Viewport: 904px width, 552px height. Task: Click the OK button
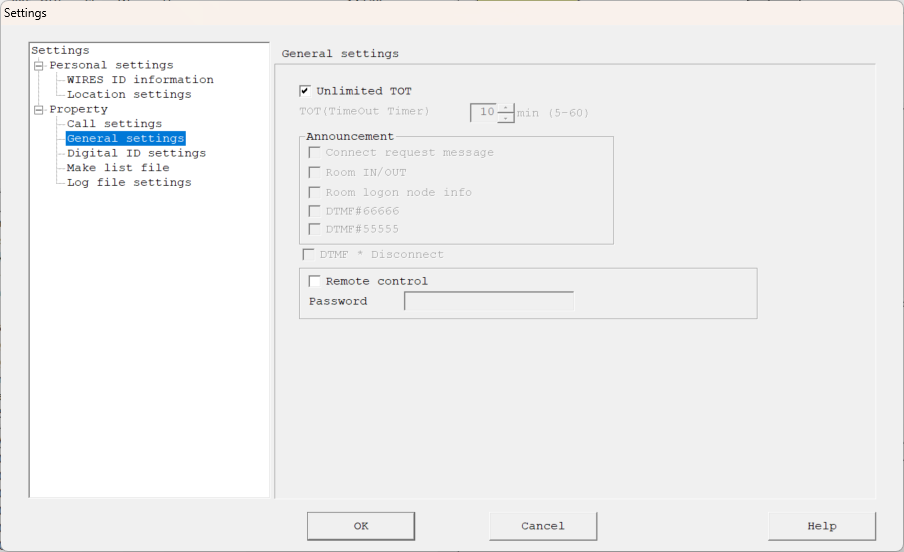(x=360, y=526)
